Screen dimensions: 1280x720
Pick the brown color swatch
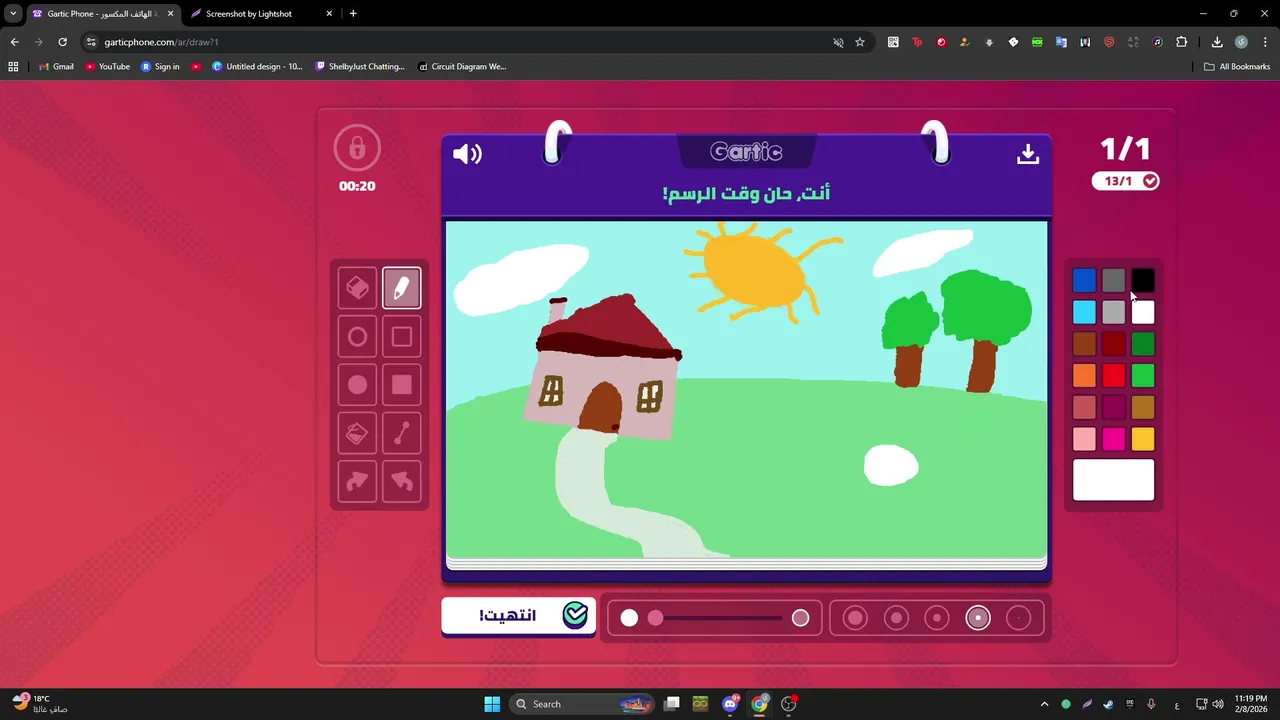1084,344
